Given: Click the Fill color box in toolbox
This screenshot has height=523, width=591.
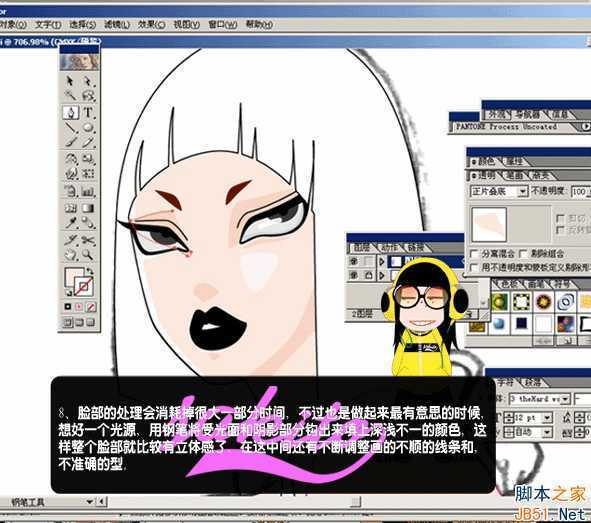Looking at the screenshot, I should tap(72, 275).
